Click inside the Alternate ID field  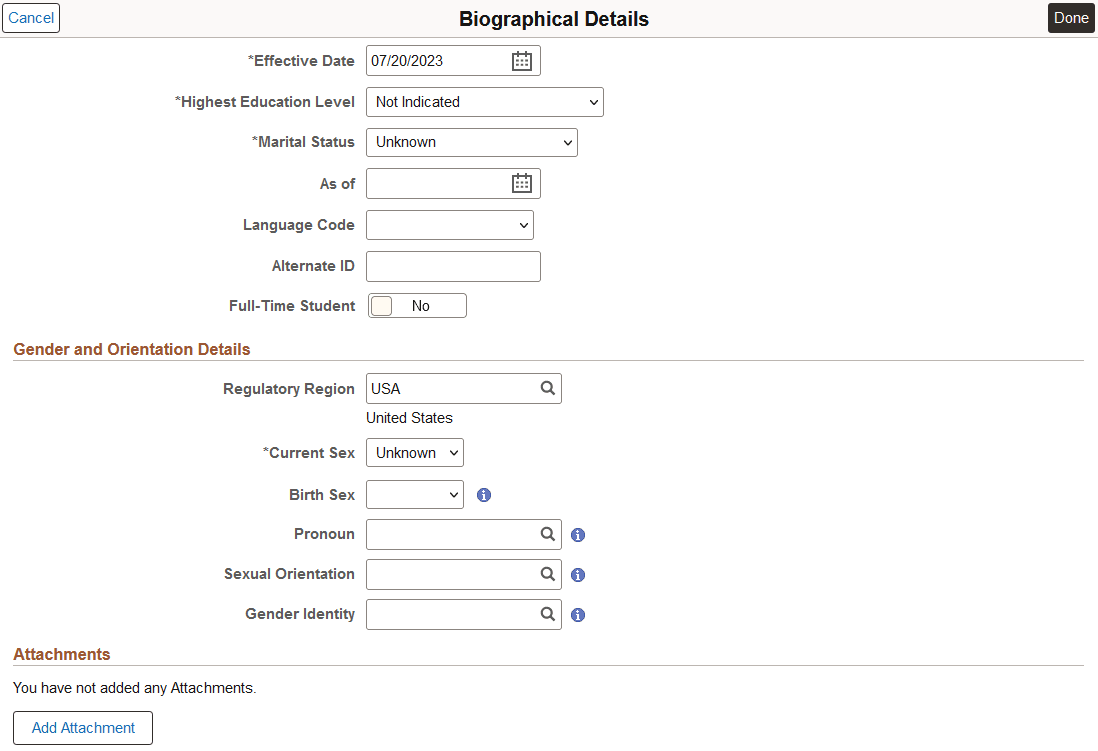[x=452, y=266]
